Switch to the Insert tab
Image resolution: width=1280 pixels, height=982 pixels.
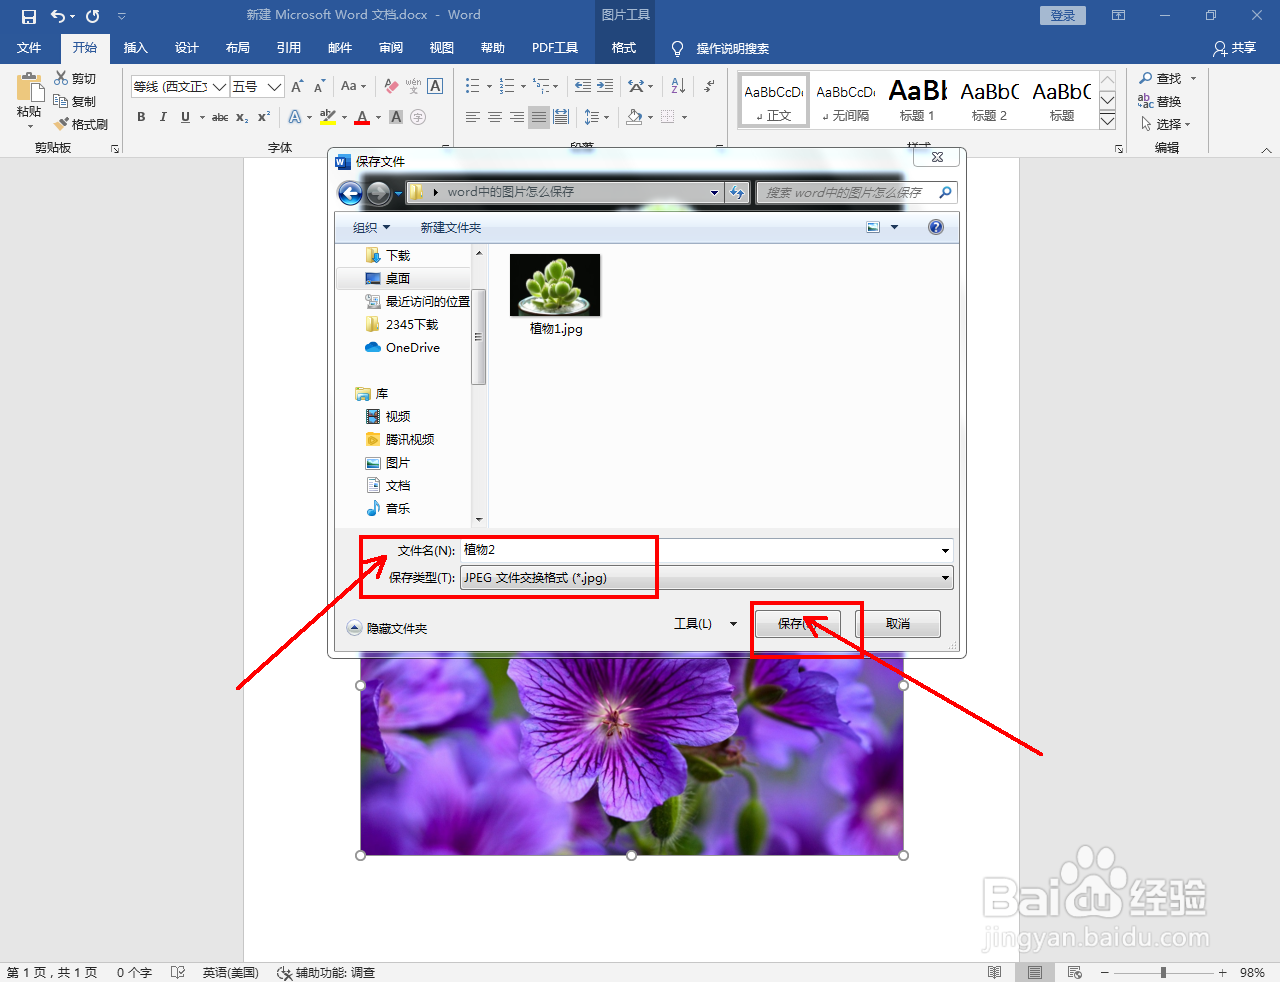pyautogui.click(x=135, y=48)
